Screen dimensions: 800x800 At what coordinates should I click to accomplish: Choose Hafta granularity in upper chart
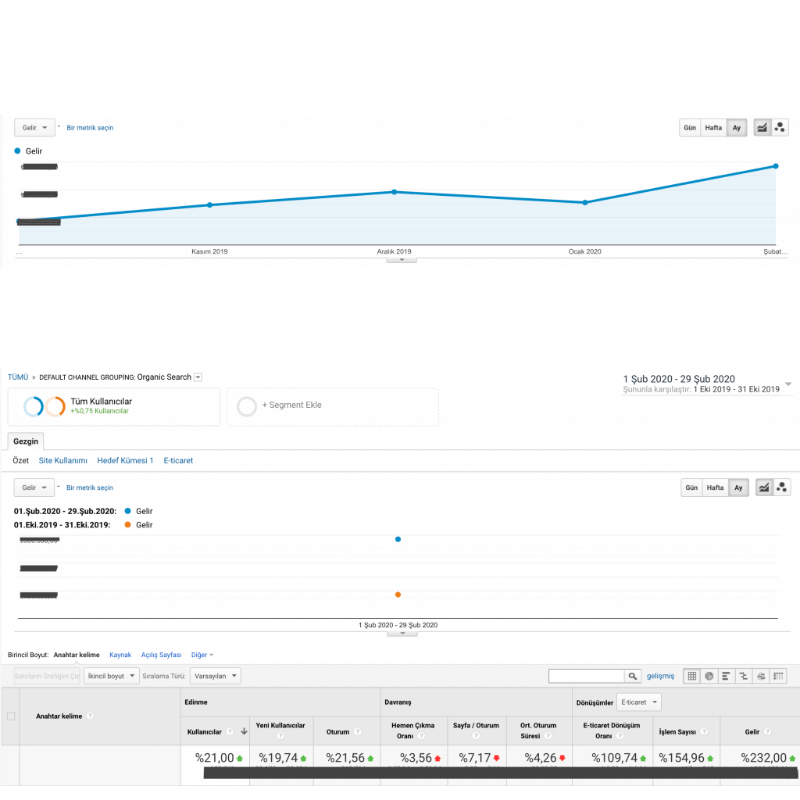(713, 128)
